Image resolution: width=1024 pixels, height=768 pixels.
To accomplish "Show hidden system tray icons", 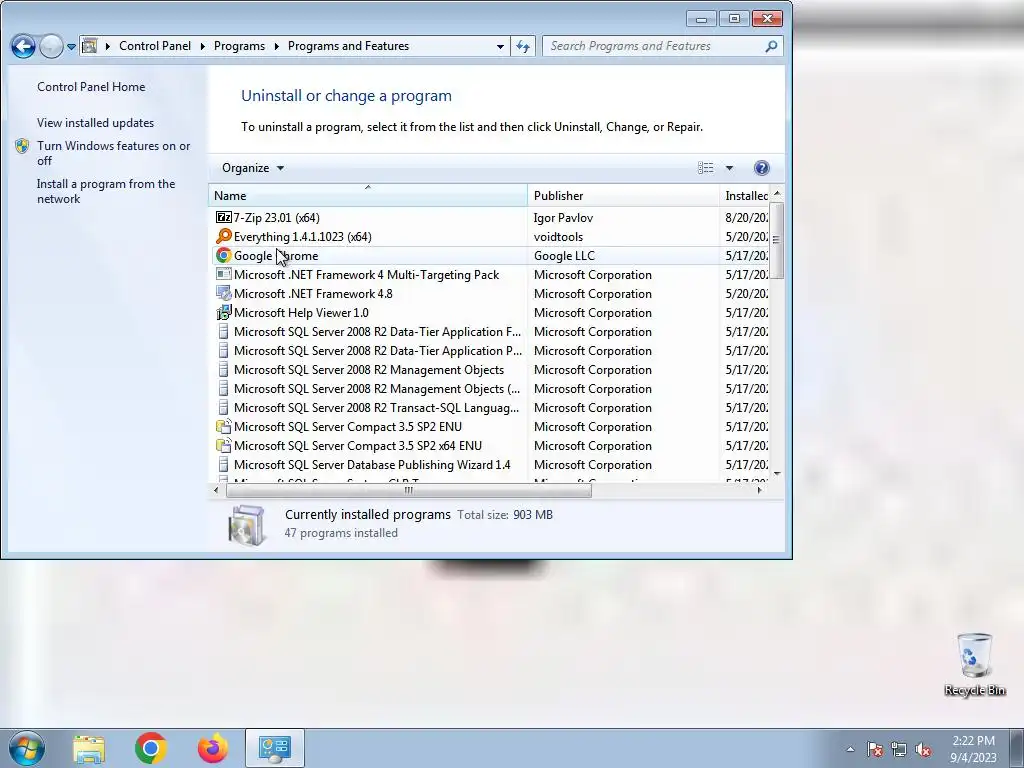I will (850, 749).
